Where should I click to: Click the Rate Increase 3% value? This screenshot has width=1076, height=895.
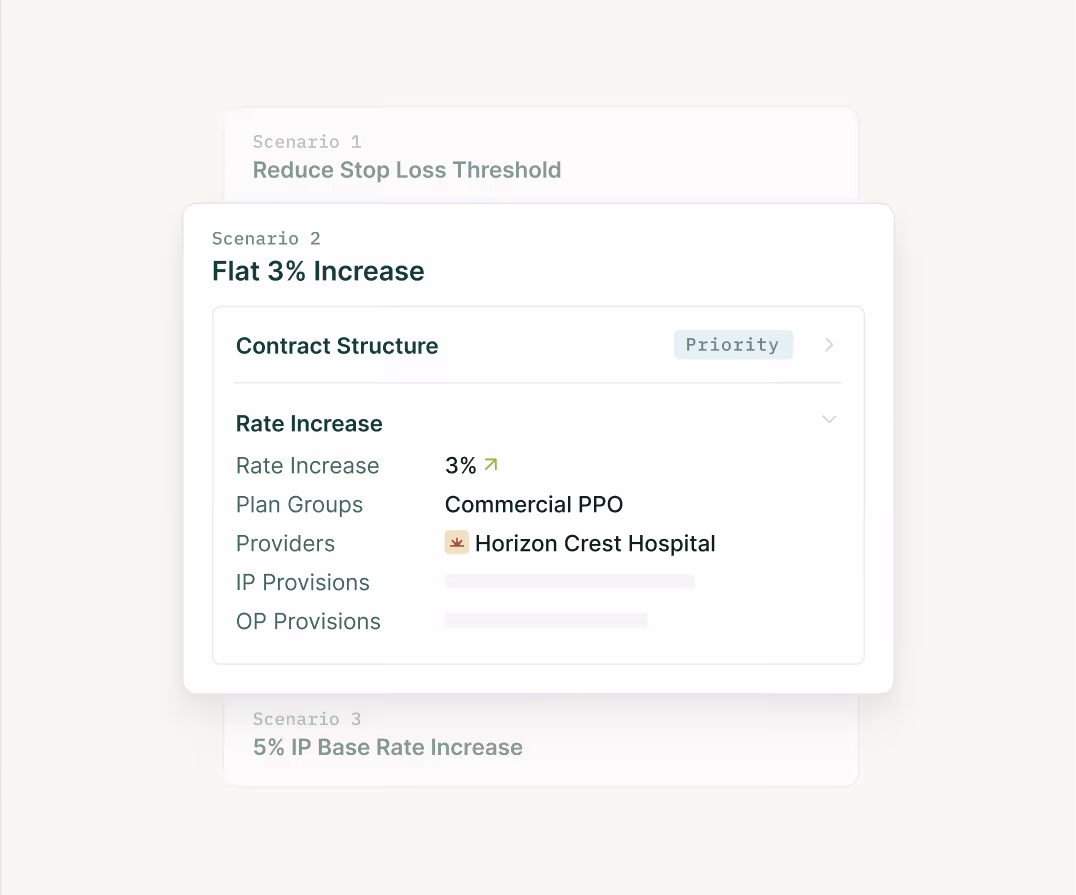460,464
